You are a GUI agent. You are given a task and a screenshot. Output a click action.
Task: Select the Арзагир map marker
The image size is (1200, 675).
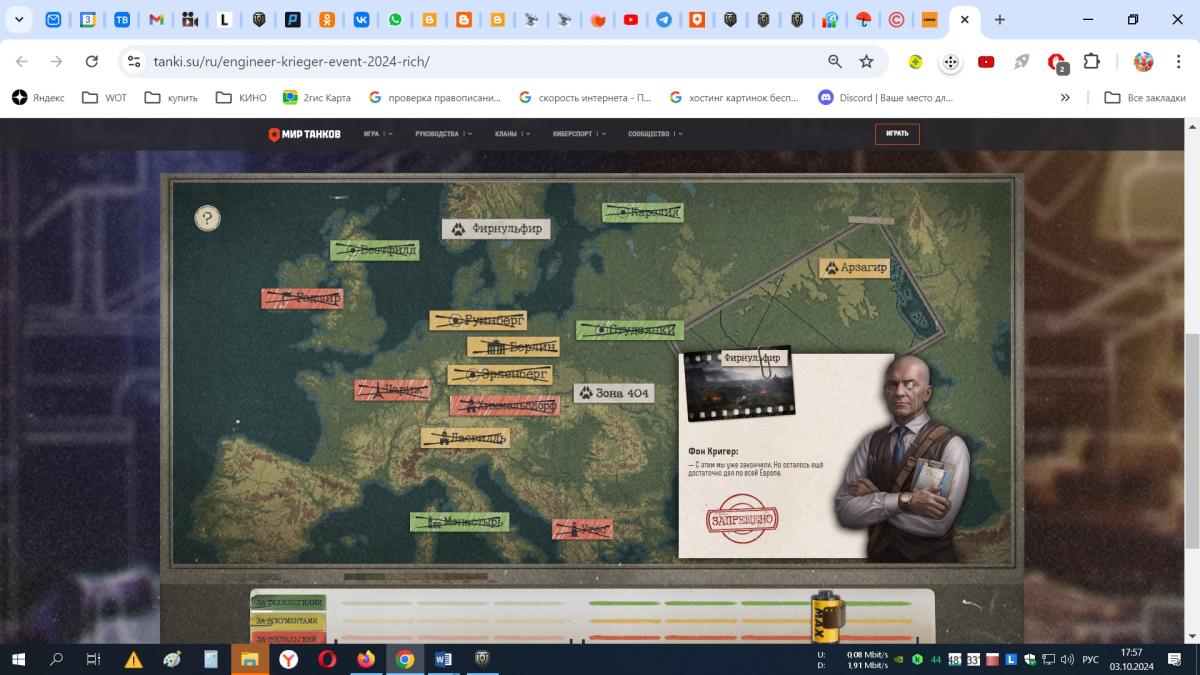(855, 268)
